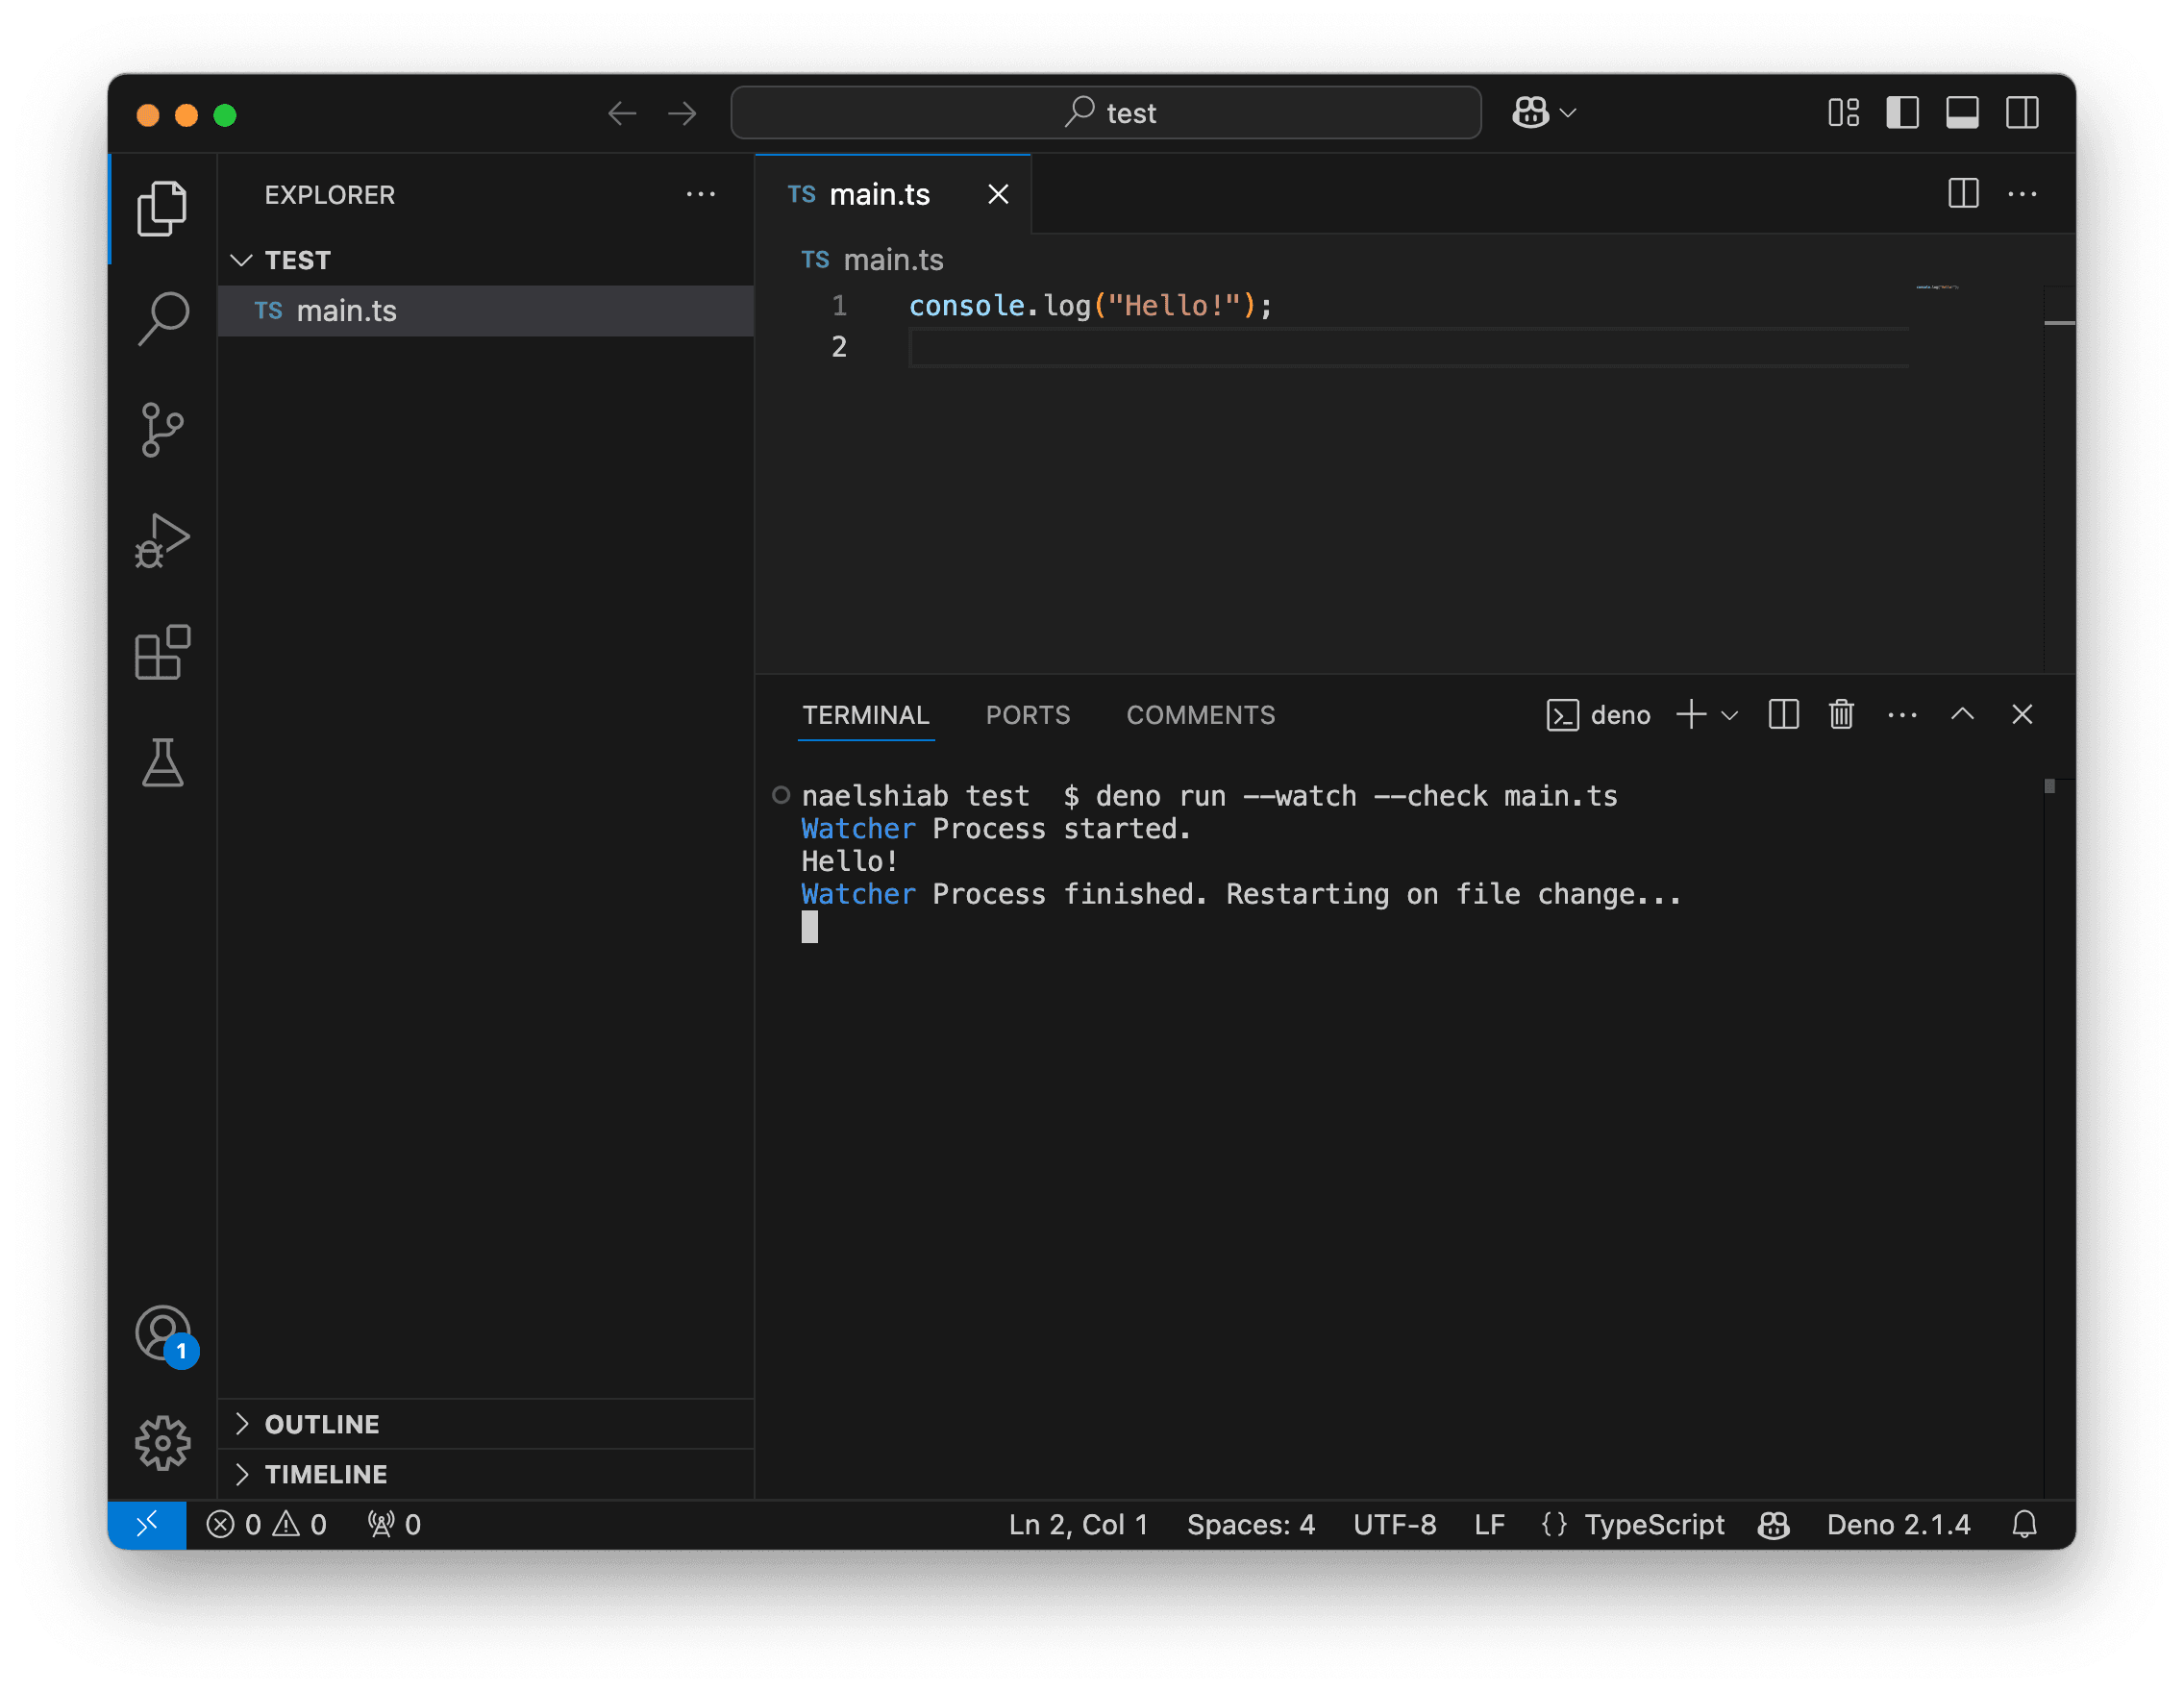Click the Accounts icon with badge
The image size is (2184, 1692).
point(164,1333)
